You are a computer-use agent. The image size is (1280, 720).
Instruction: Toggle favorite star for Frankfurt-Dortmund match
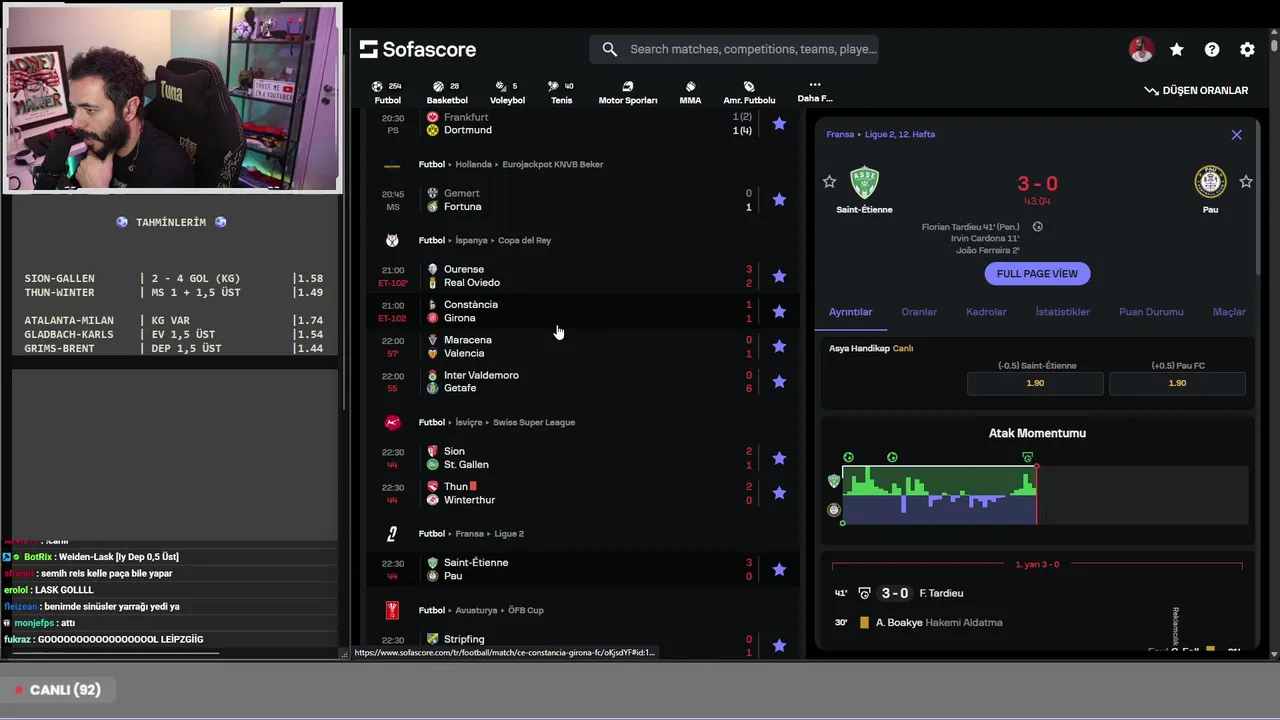tap(779, 124)
